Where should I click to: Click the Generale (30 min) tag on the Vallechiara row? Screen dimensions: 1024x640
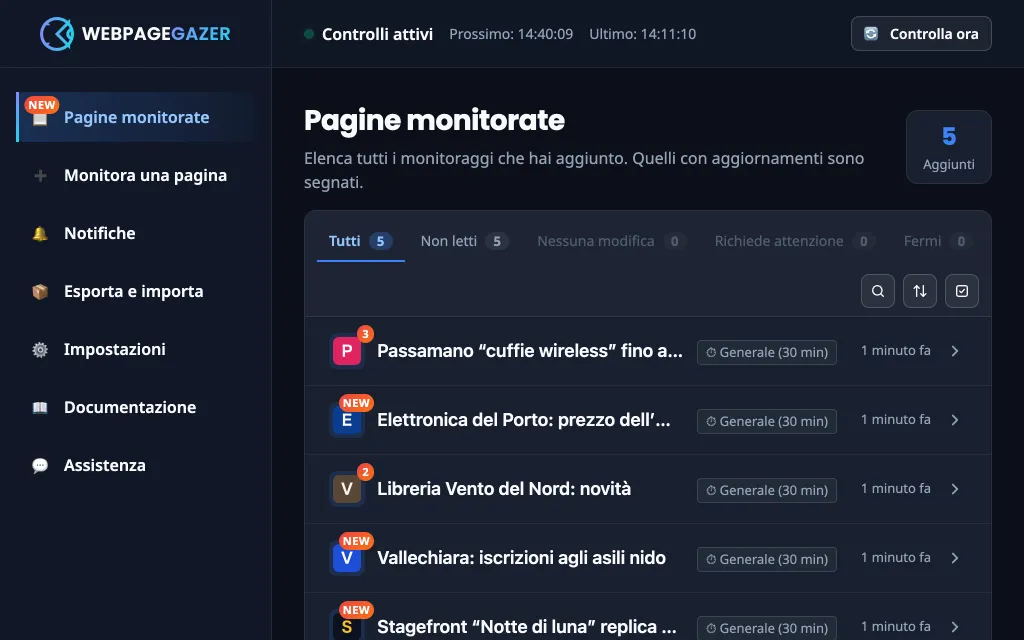[x=767, y=560]
